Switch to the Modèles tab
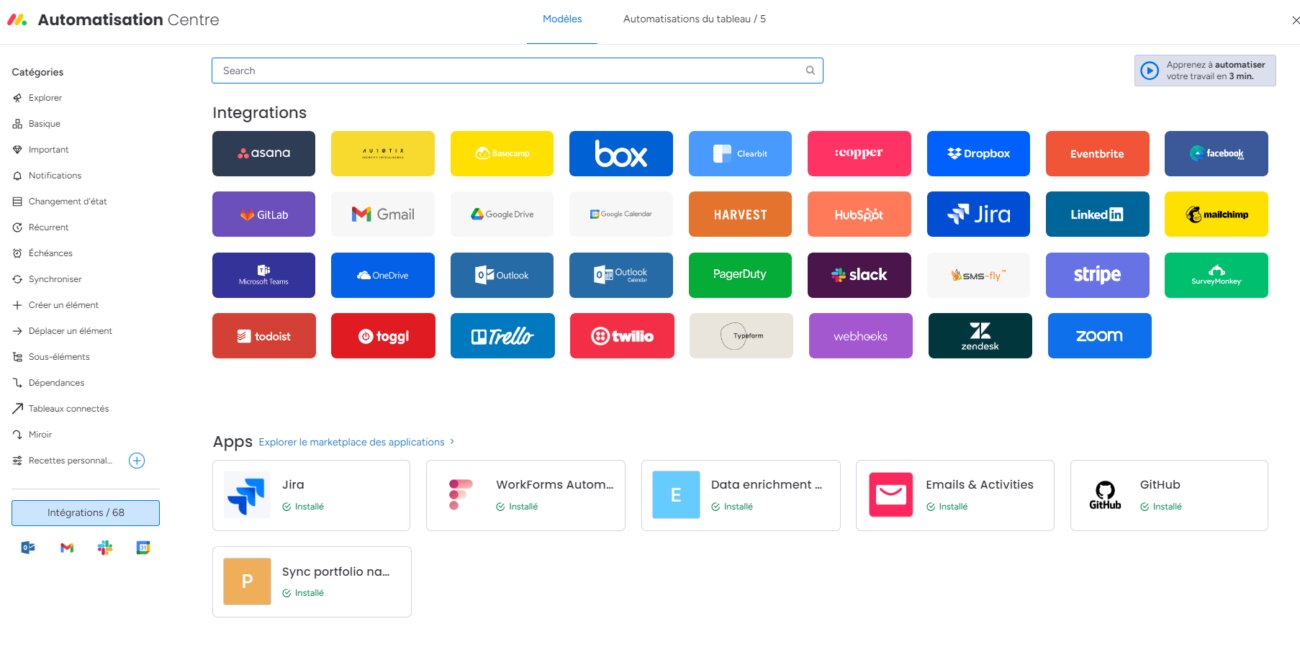The image size is (1300, 652). point(562,19)
